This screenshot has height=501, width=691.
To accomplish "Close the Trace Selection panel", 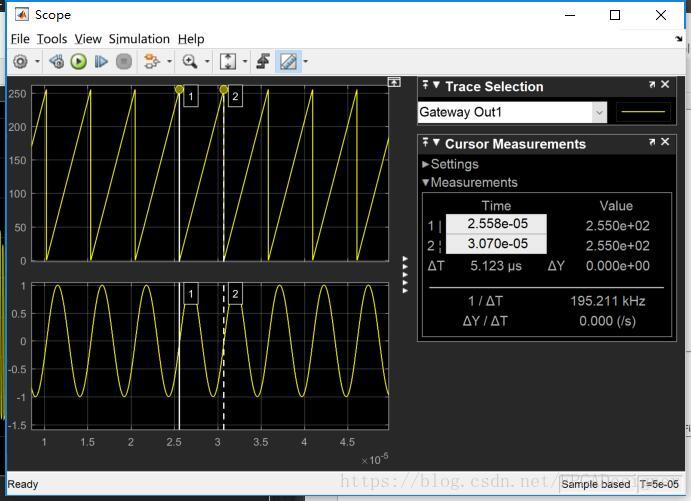I will click(665, 84).
